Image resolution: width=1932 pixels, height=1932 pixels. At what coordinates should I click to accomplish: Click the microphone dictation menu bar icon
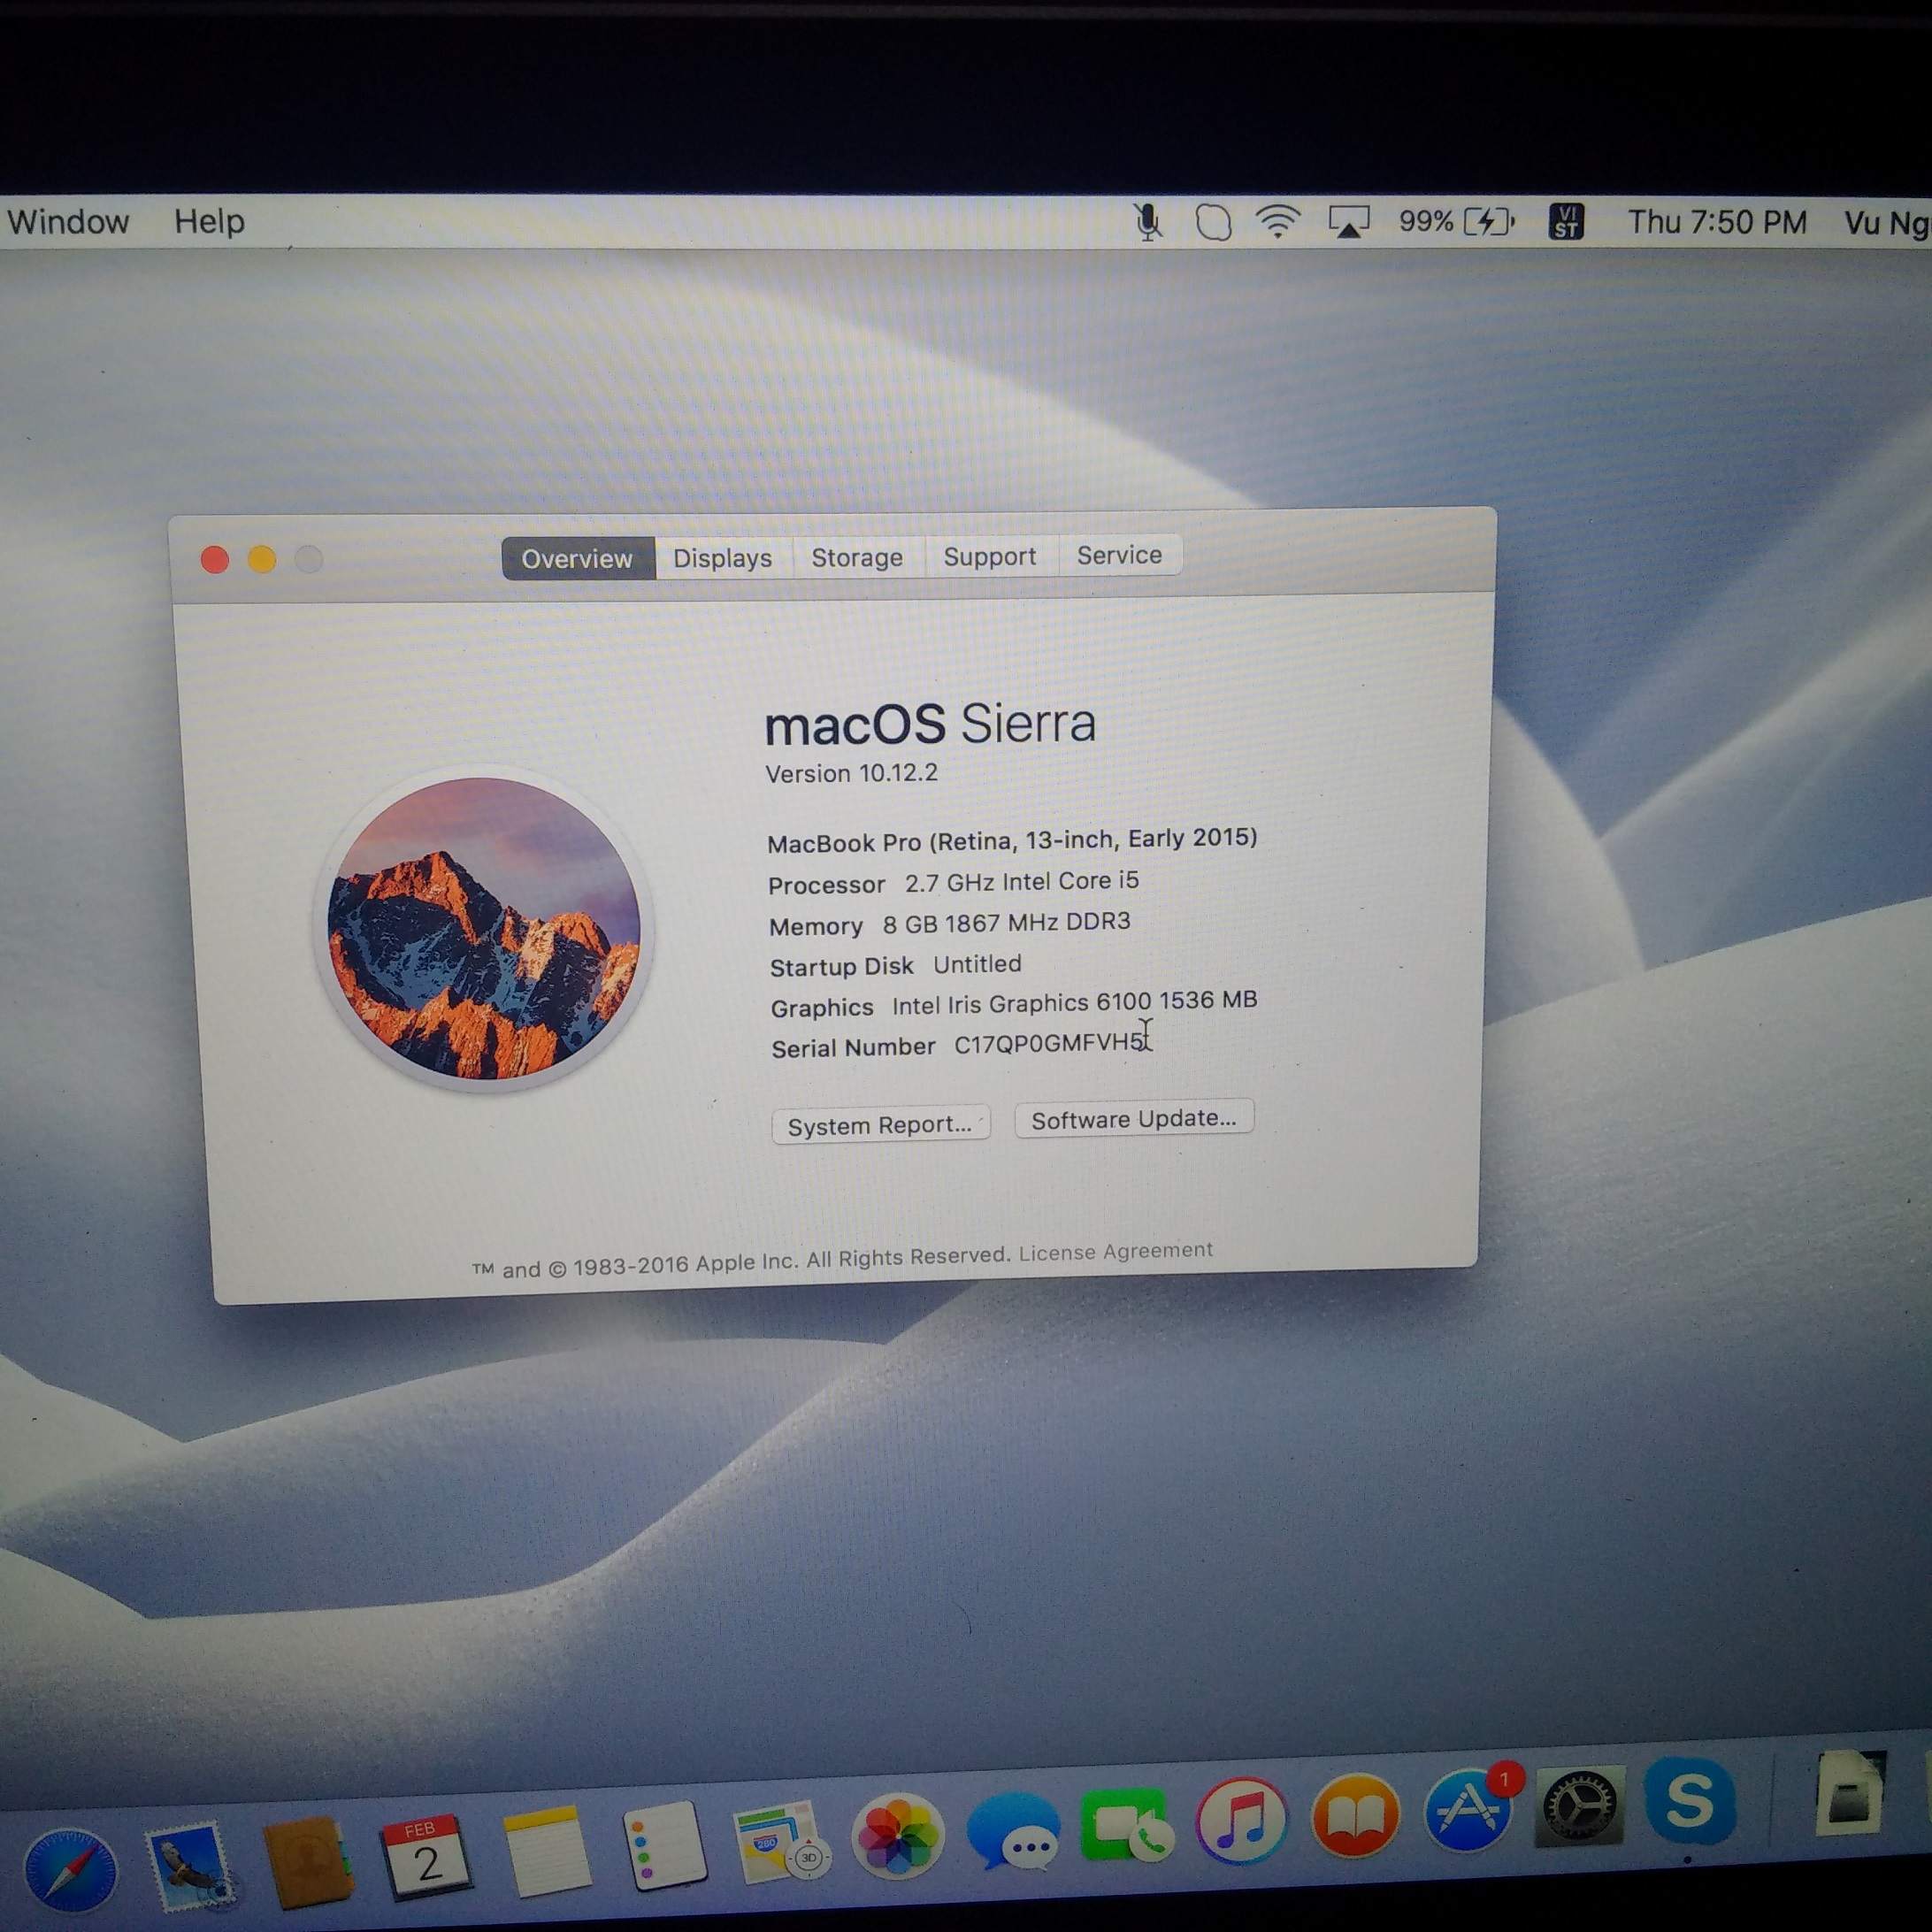point(1149,221)
